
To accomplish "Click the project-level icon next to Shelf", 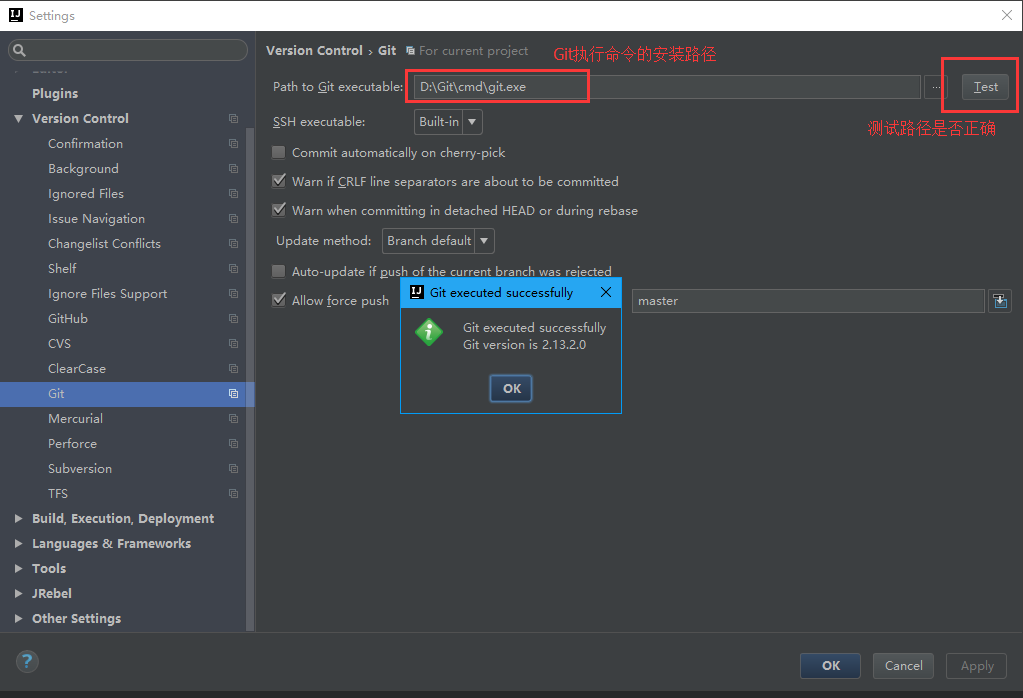I will [x=233, y=269].
